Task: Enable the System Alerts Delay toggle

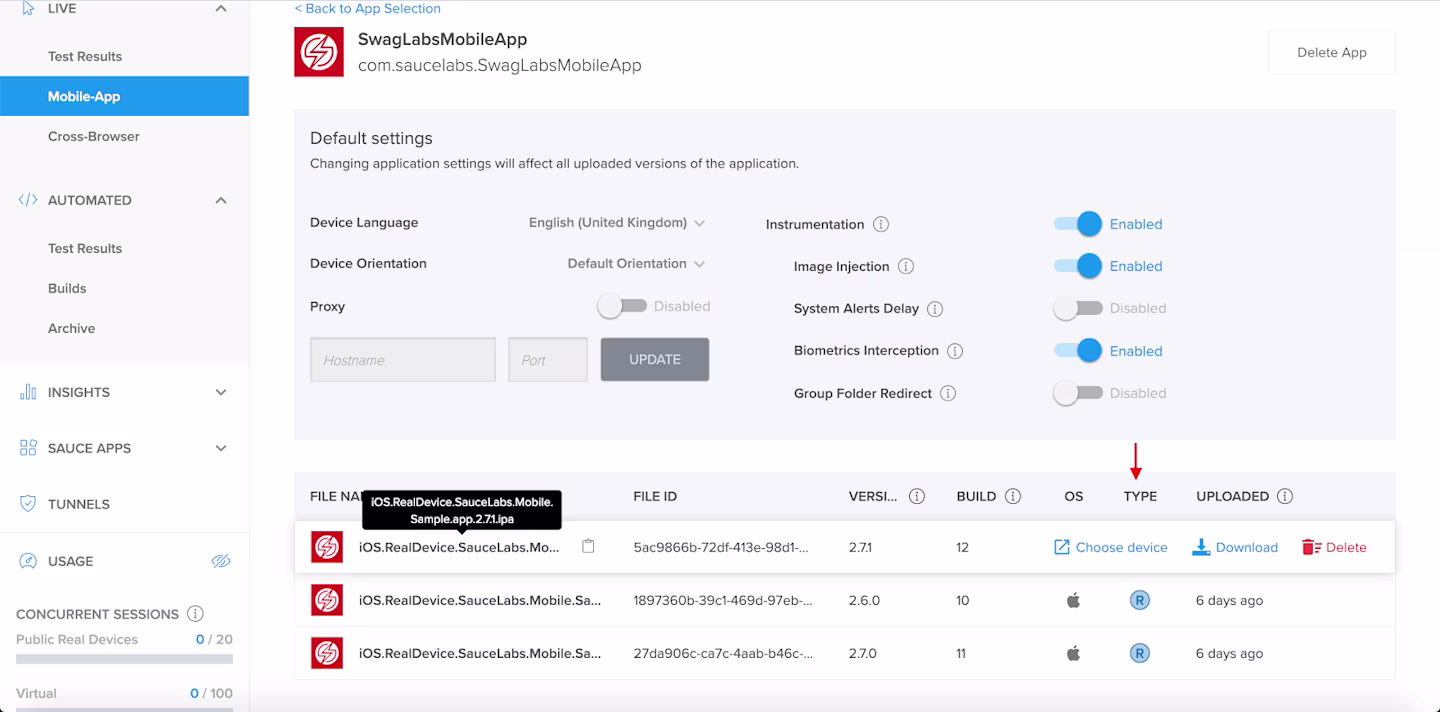Action: [1078, 308]
